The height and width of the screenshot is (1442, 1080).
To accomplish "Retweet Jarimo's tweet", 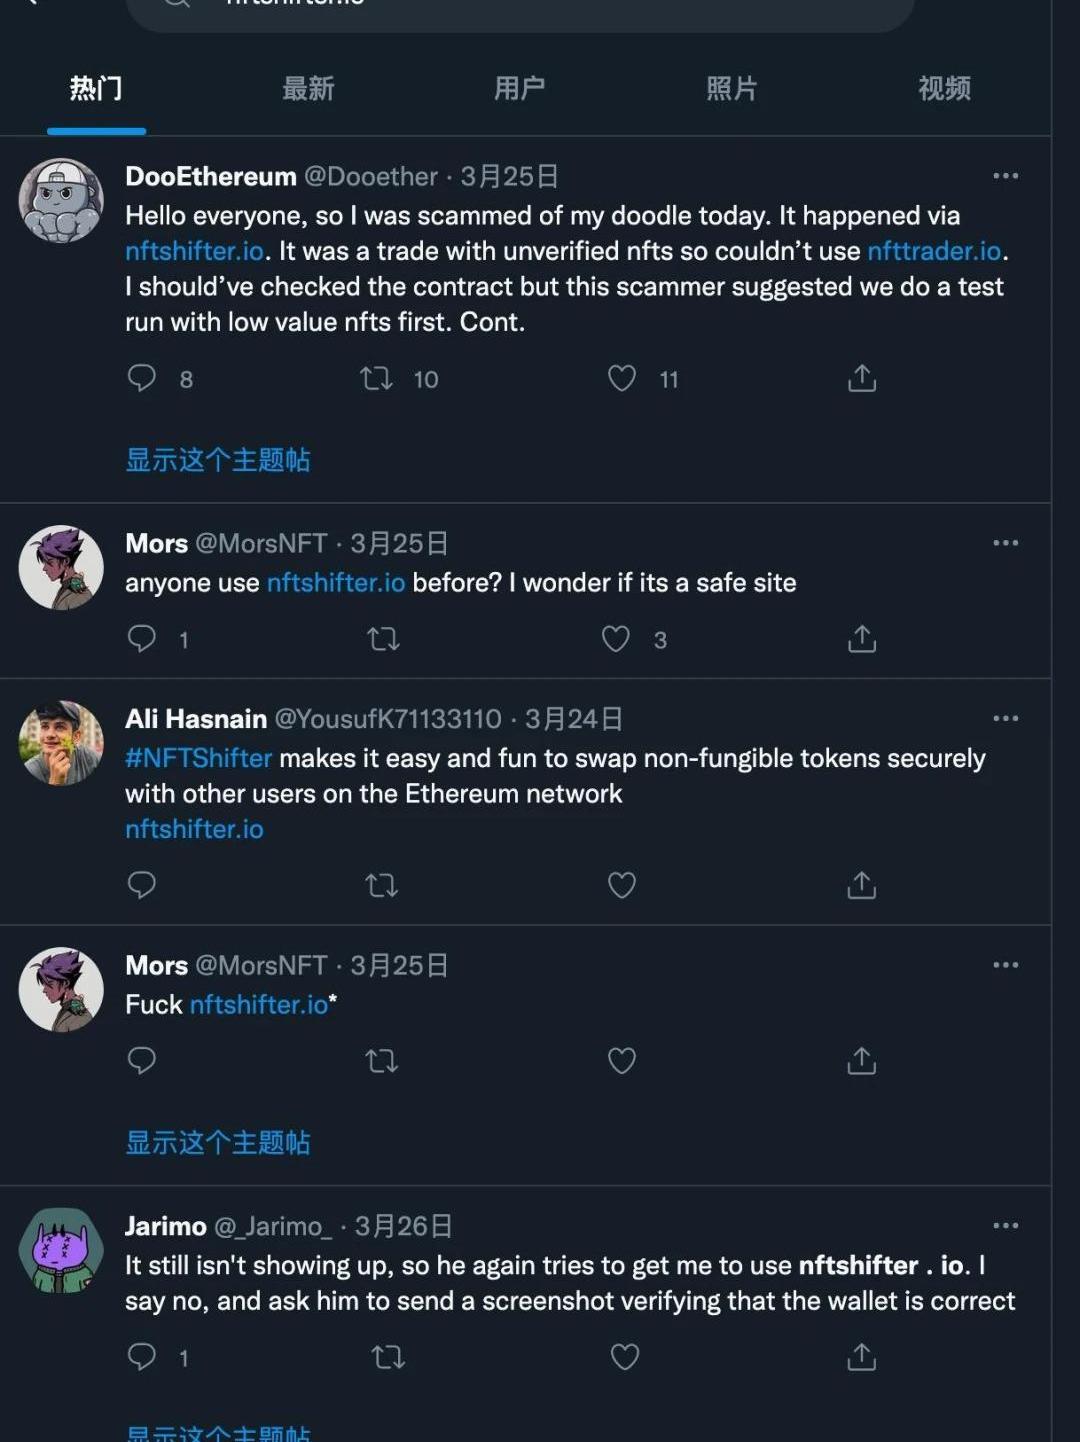I will pos(388,1357).
